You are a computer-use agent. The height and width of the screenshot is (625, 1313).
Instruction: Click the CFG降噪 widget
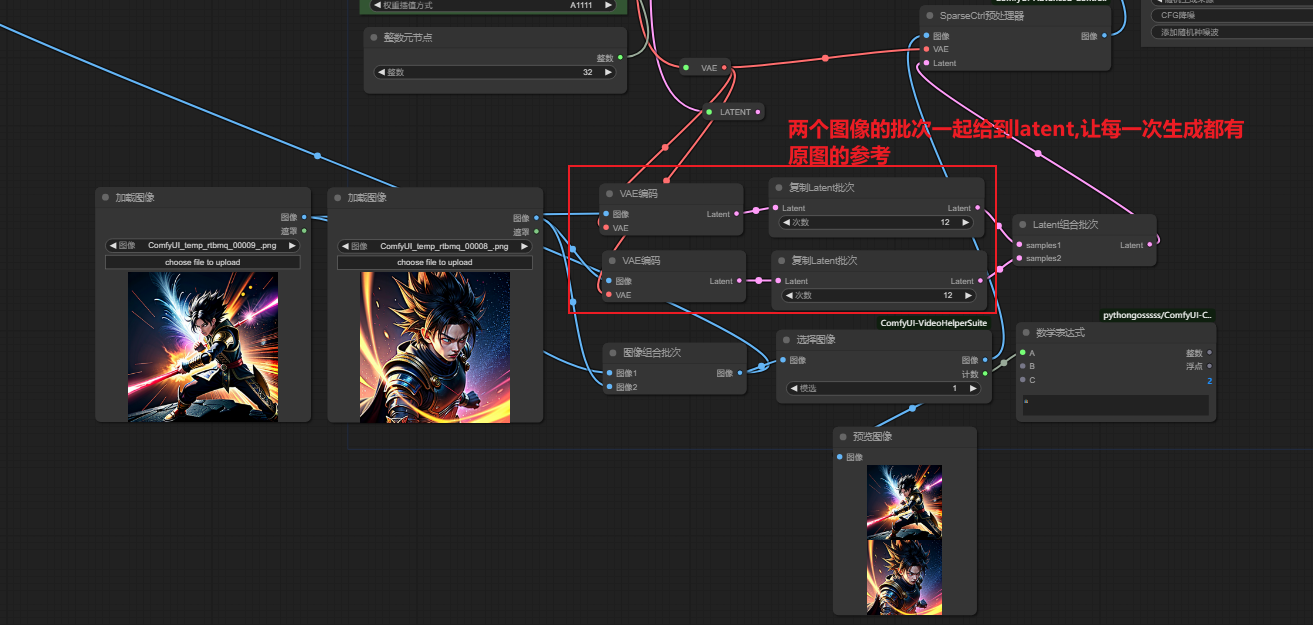pyautogui.click(x=1231, y=15)
